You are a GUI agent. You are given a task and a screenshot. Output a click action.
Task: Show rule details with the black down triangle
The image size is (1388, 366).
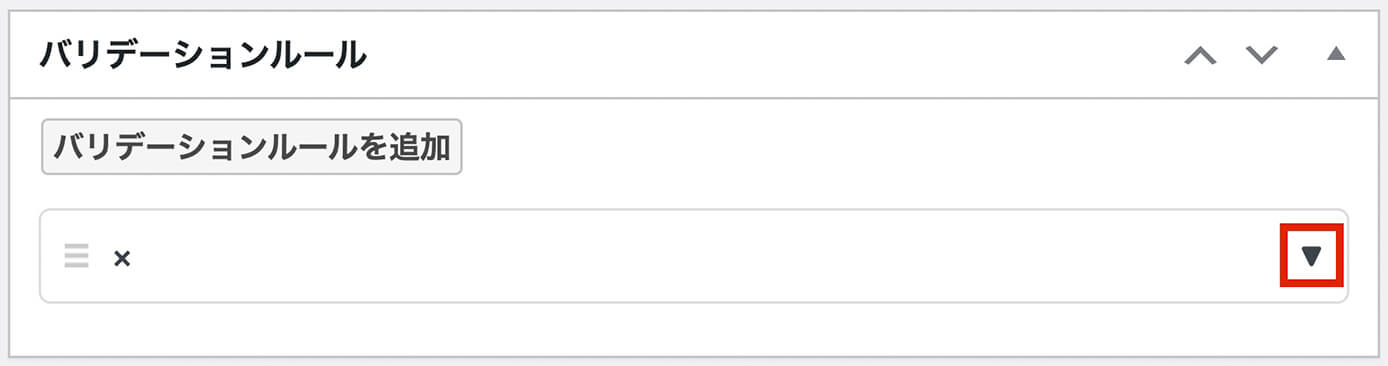click(1311, 257)
